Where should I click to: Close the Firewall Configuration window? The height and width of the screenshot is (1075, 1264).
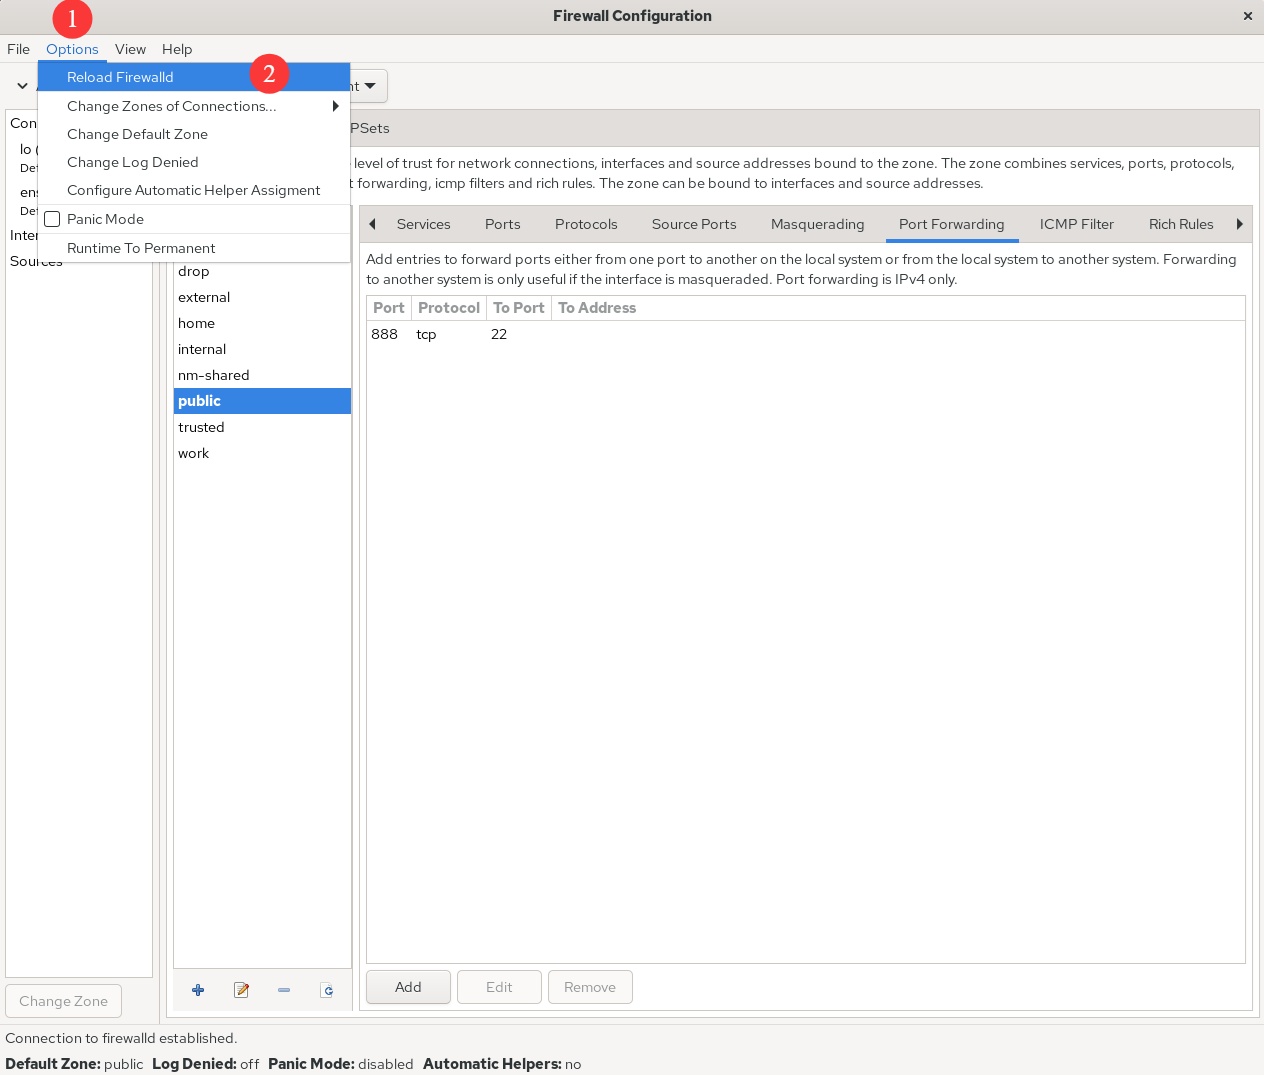[1247, 16]
